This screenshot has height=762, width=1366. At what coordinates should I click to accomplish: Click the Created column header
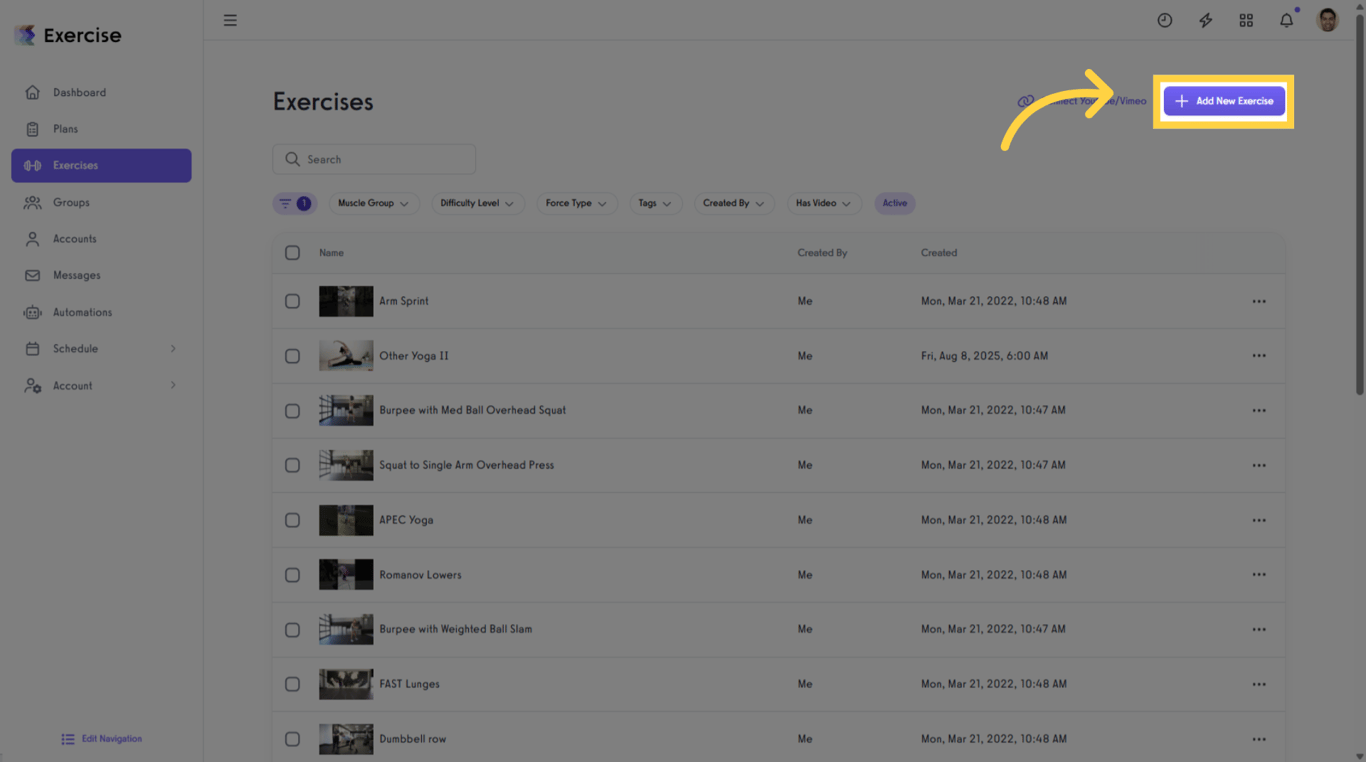(x=939, y=253)
